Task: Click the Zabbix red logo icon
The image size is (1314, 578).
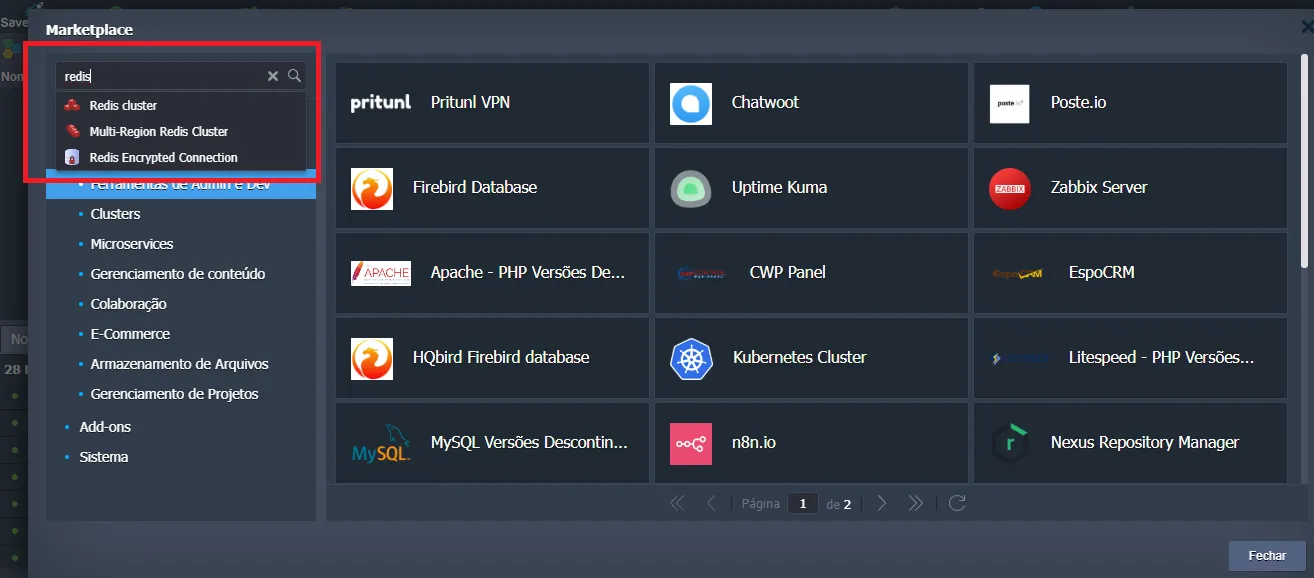Action: pyautogui.click(x=1009, y=188)
